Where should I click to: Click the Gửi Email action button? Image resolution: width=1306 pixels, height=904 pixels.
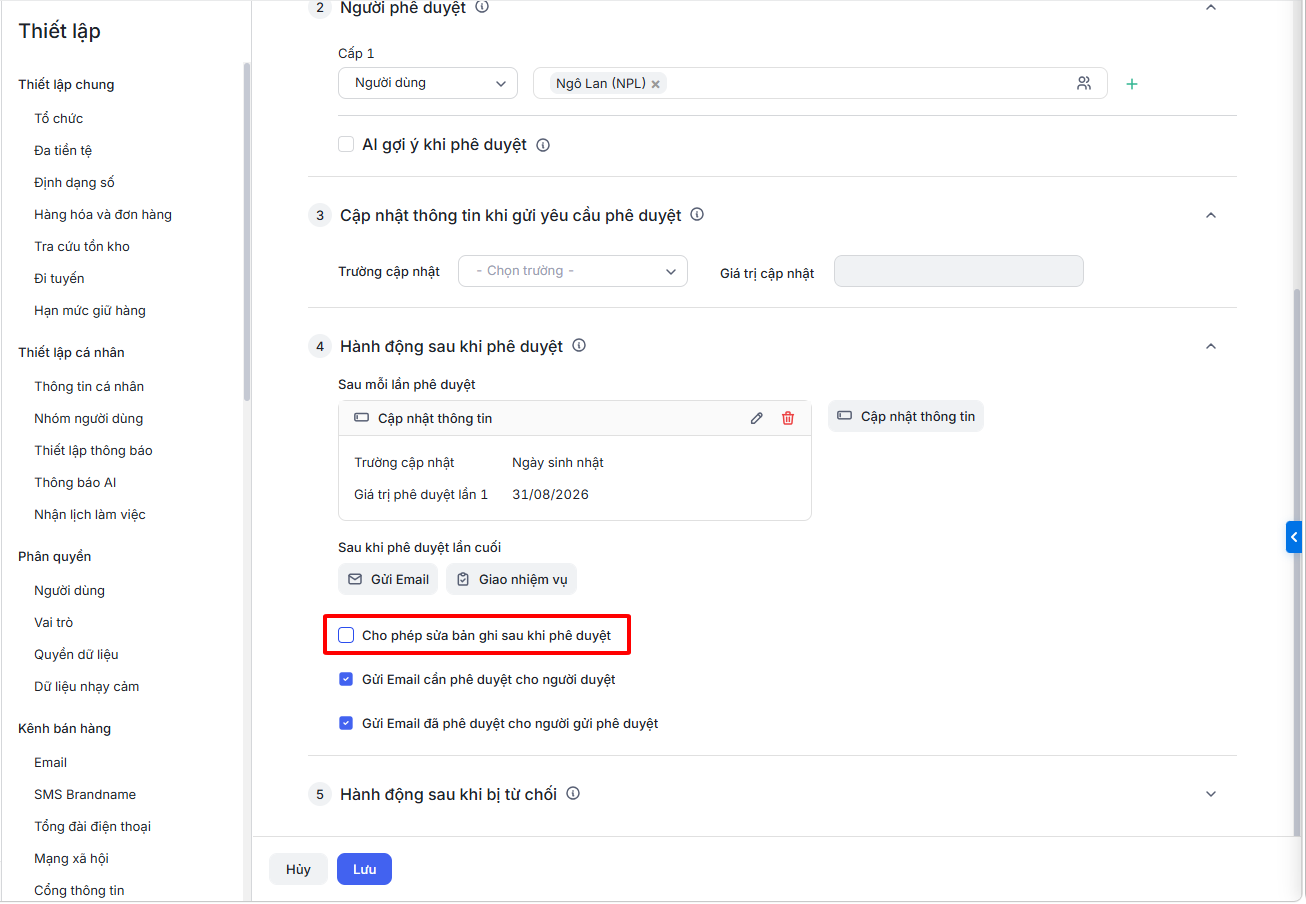[388, 579]
